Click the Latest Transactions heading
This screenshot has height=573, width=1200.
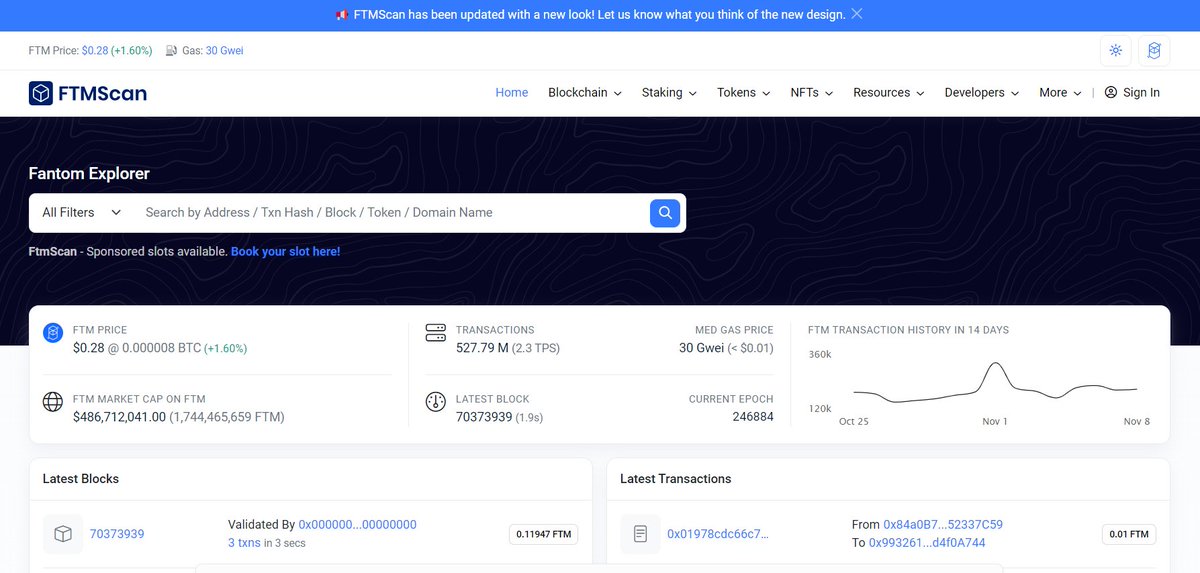pyautogui.click(x=676, y=479)
